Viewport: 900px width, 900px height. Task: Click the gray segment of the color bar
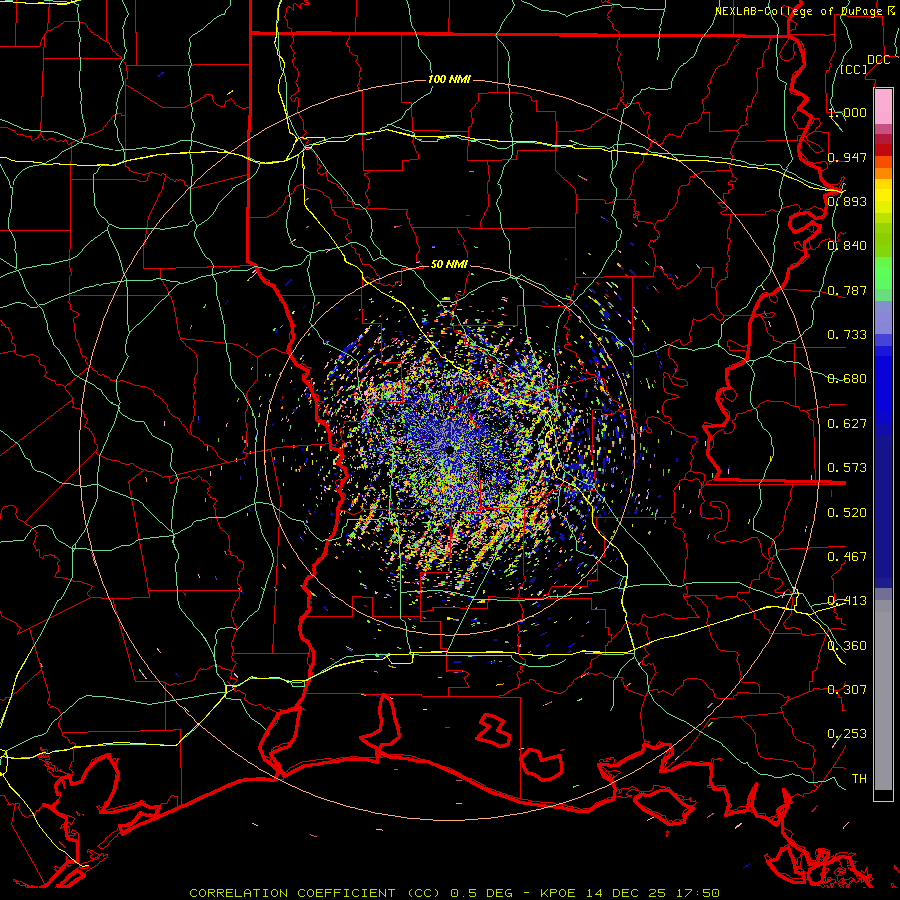(883, 695)
